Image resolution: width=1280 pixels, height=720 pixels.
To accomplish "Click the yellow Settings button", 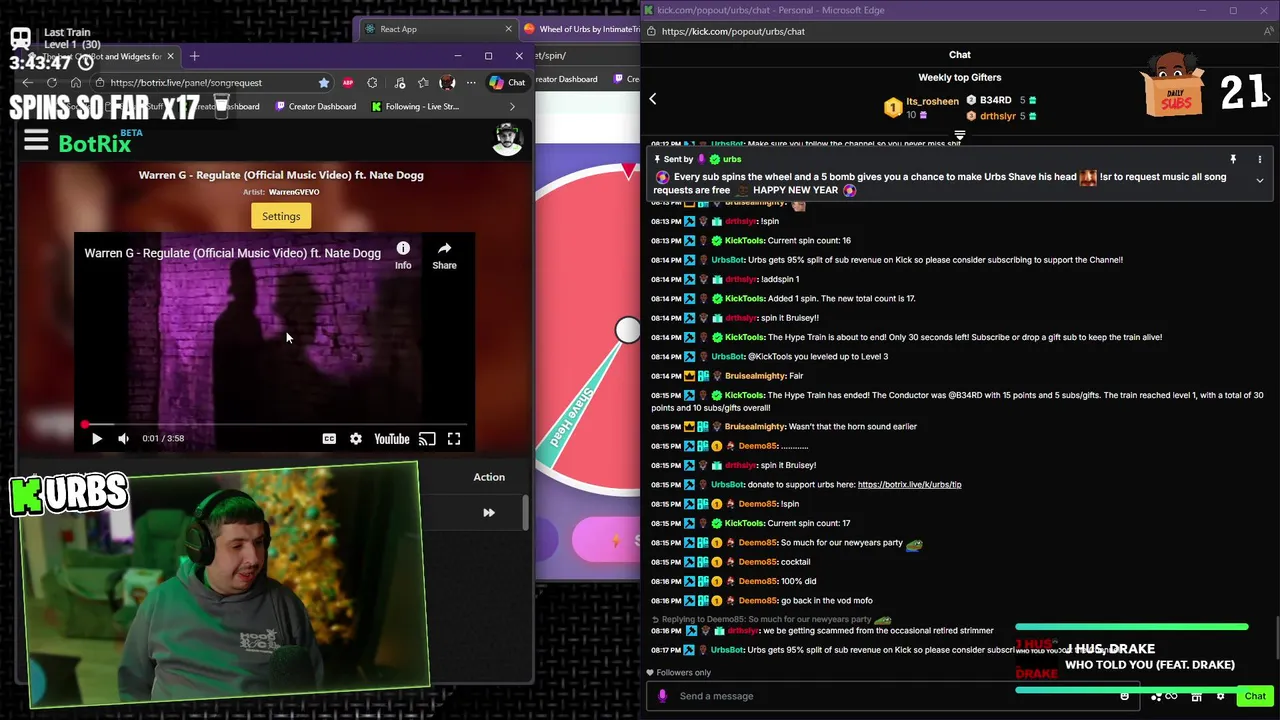I will coord(281,216).
